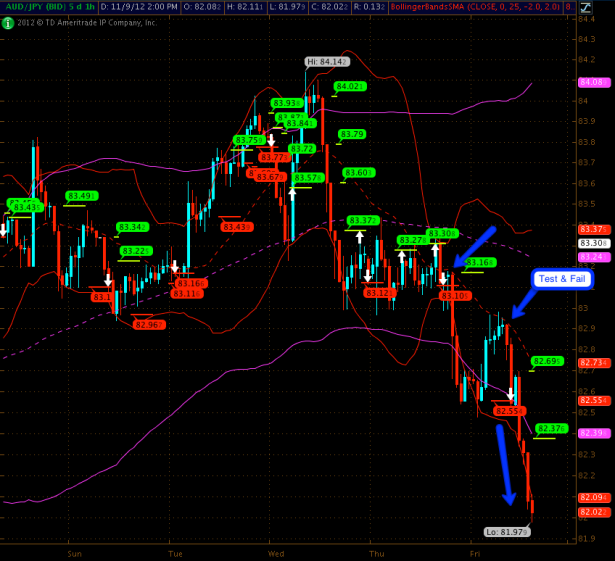Click the white 83.30 price axis tag
The image size is (615, 561).
[595, 243]
